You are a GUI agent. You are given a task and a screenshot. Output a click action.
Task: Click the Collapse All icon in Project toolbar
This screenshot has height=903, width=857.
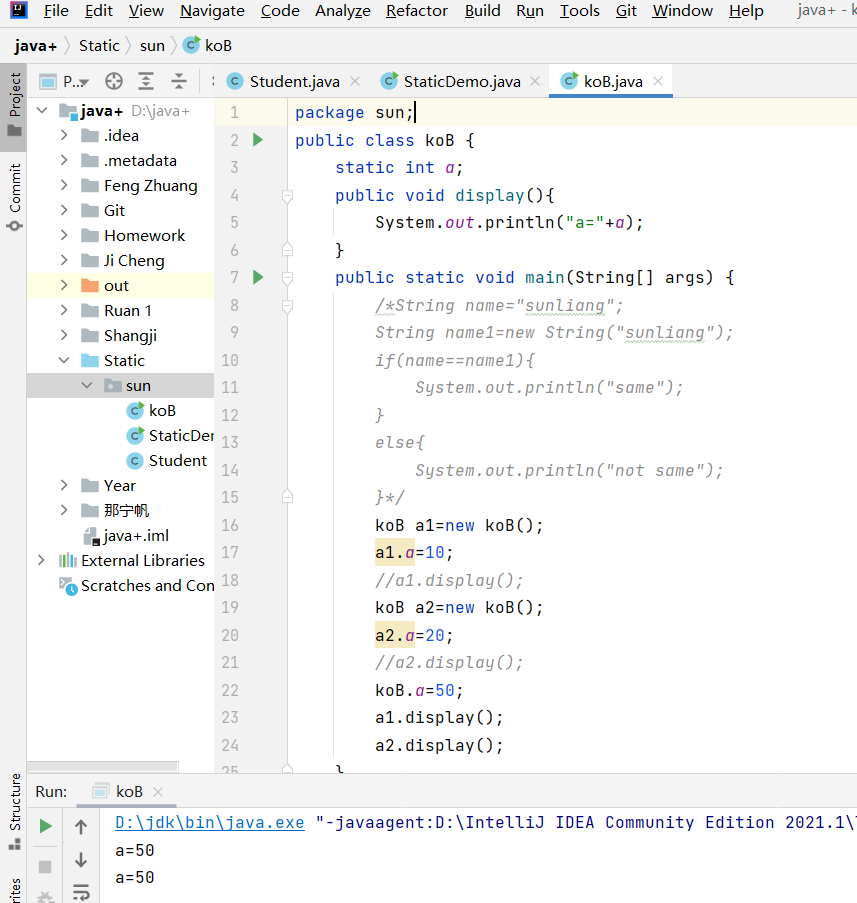(x=179, y=82)
